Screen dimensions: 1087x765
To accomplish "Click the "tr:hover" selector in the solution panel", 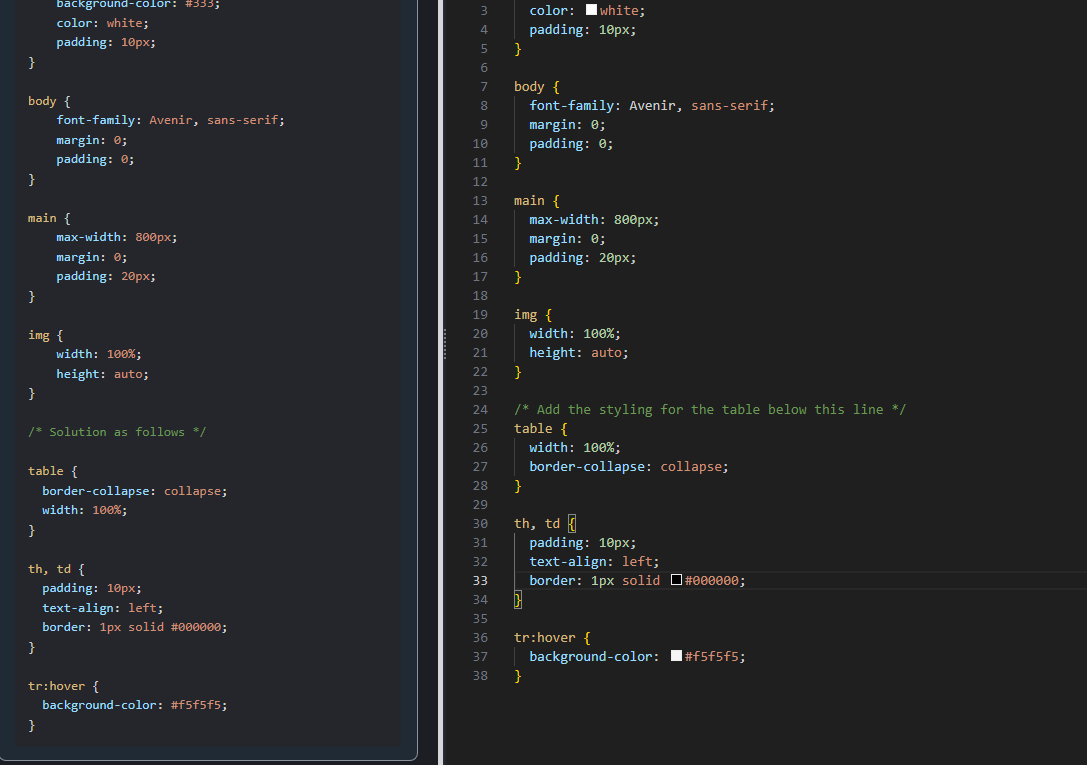I will pyautogui.click(x=56, y=686).
